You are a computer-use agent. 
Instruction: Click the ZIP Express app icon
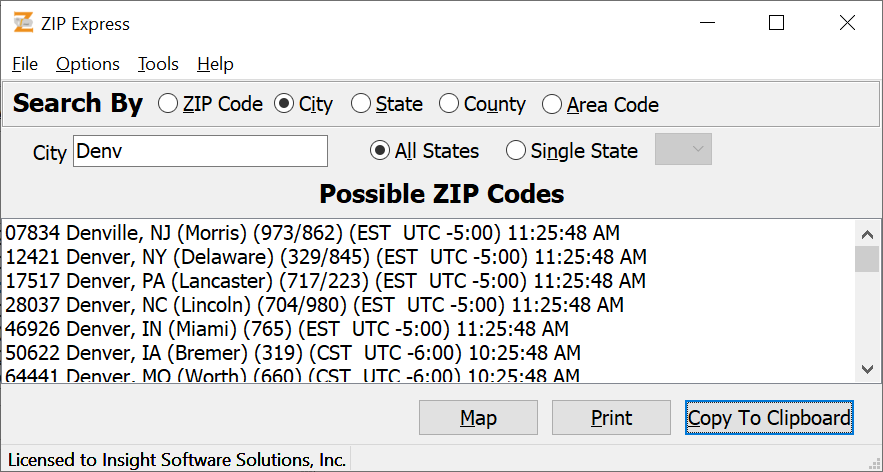click(x=22, y=23)
